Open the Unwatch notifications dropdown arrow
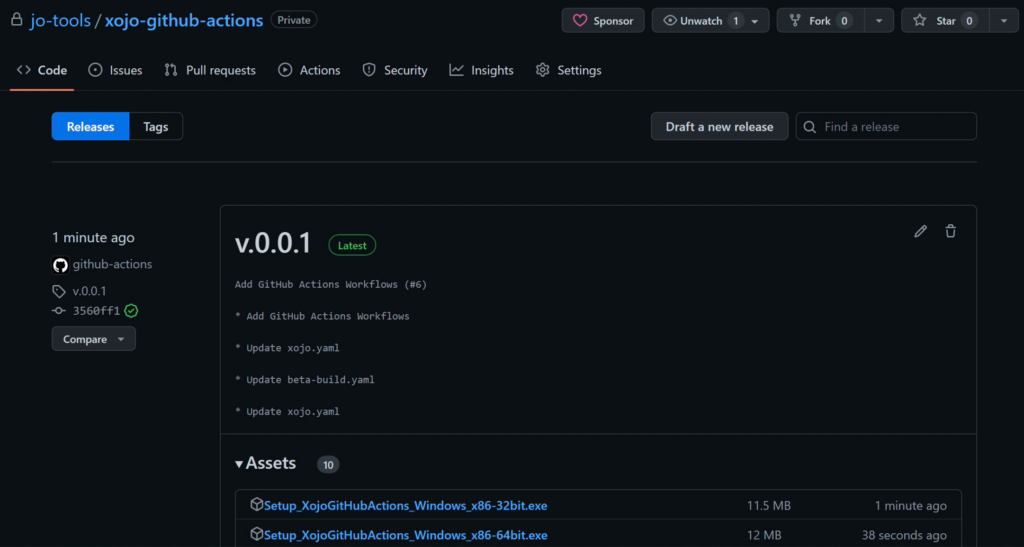Image resolution: width=1024 pixels, height=547 pixels. (755, 21)
